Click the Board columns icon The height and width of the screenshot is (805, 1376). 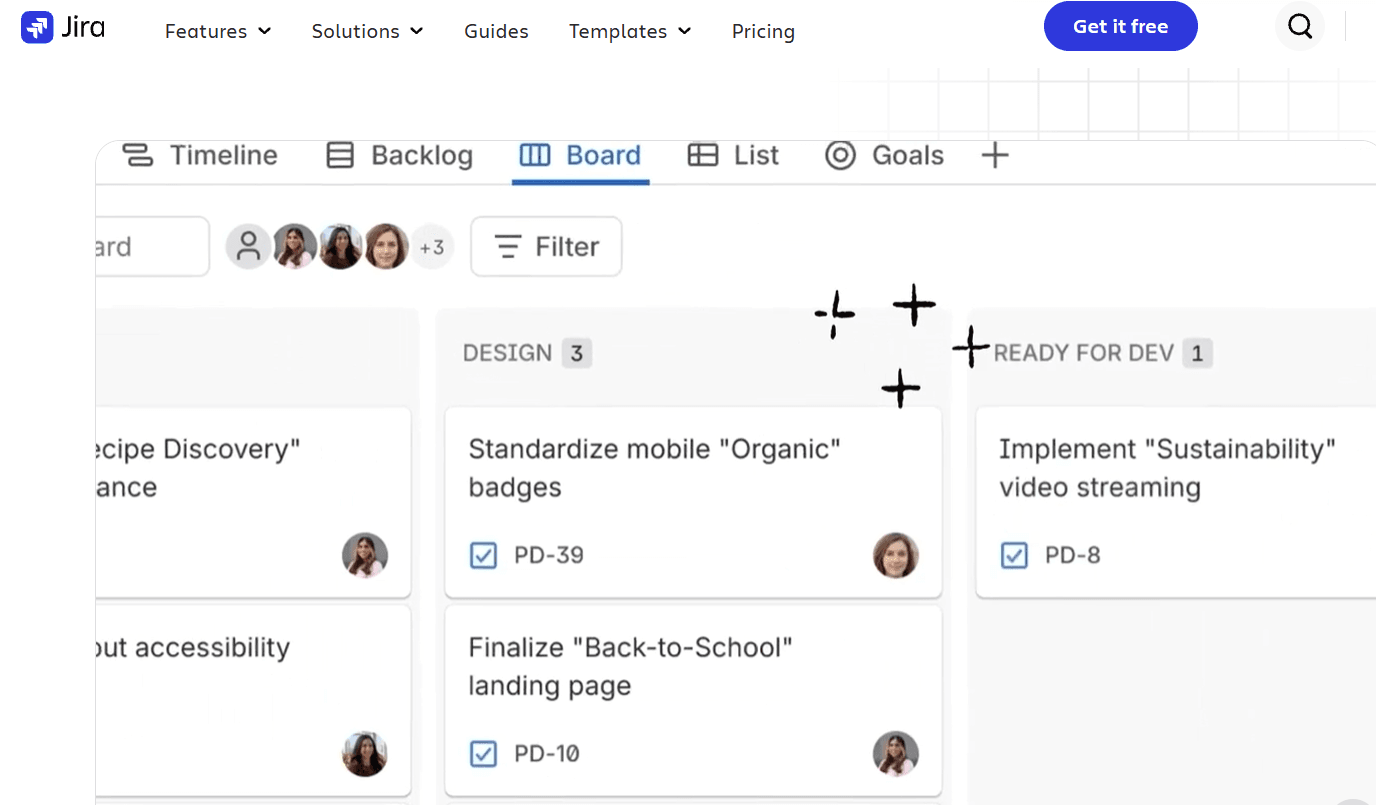535,155
